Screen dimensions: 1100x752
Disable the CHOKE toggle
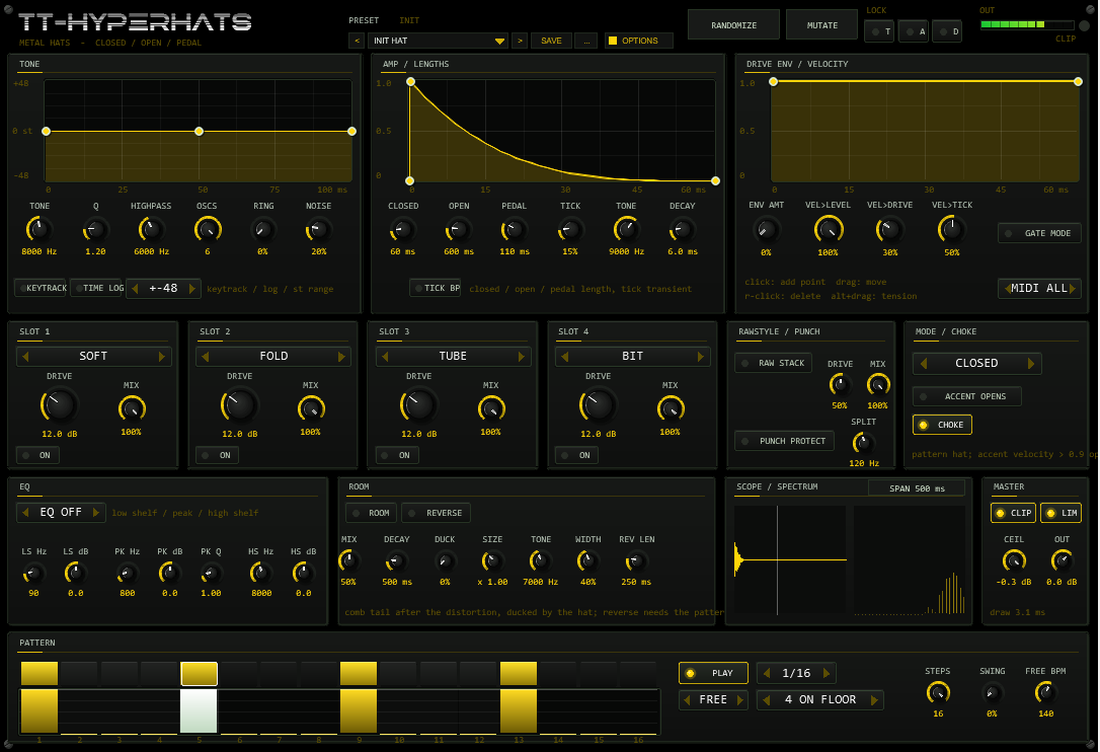pos(942,424)
